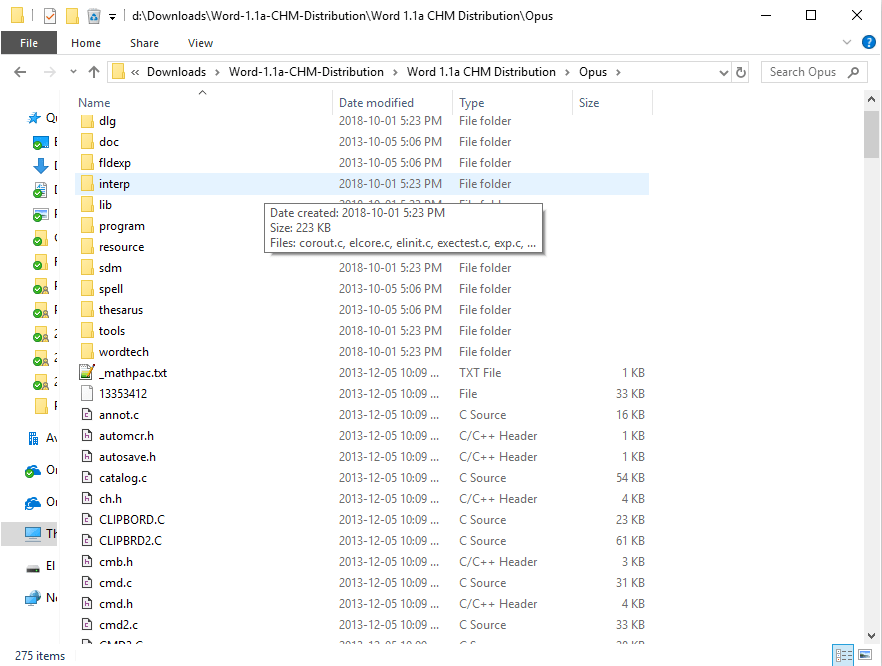Image resolution: width=882 pixels, height=666 pixels.
Task: Click the Properties checkmark icon in Quick Access Toolbar
Action: 48,15
